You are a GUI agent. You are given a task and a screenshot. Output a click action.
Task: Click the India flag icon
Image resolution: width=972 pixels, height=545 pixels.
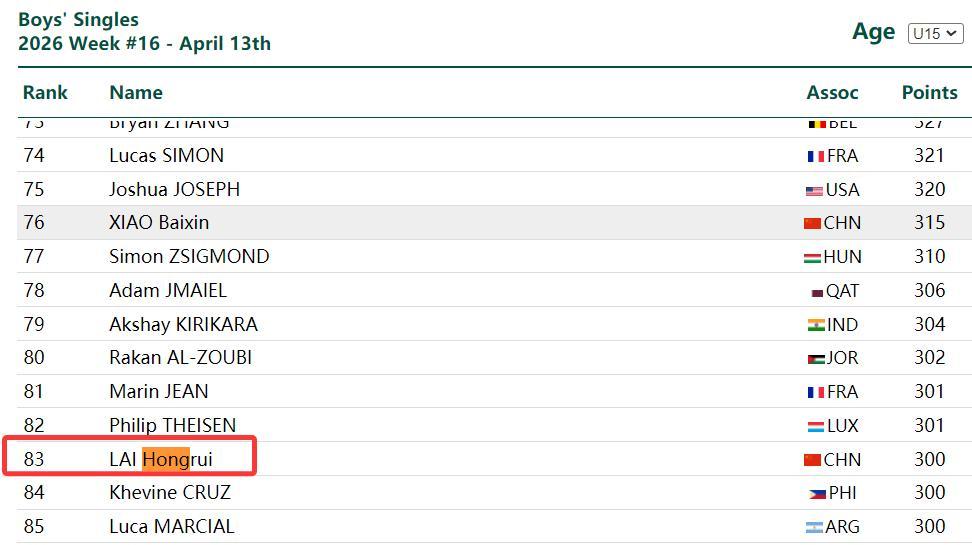click(816, 325)
